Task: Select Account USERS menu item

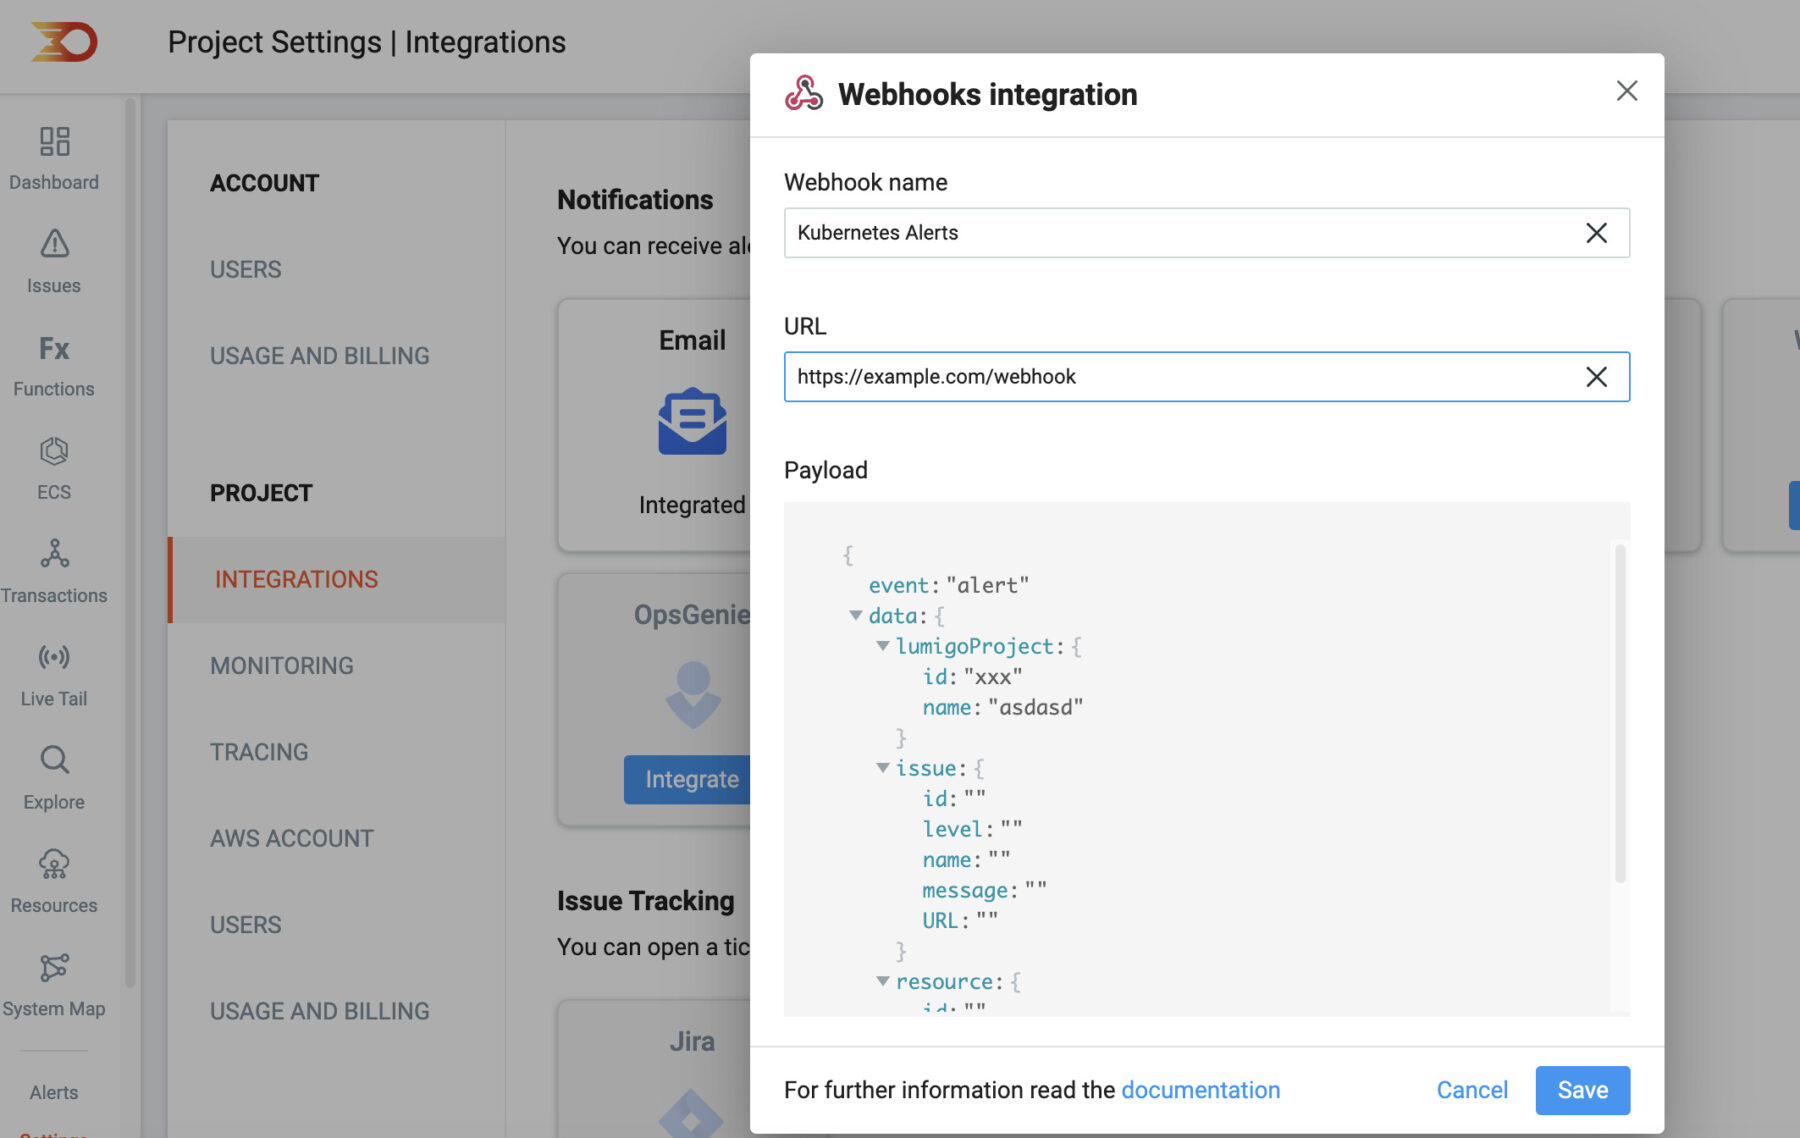Action: point(246,270)
